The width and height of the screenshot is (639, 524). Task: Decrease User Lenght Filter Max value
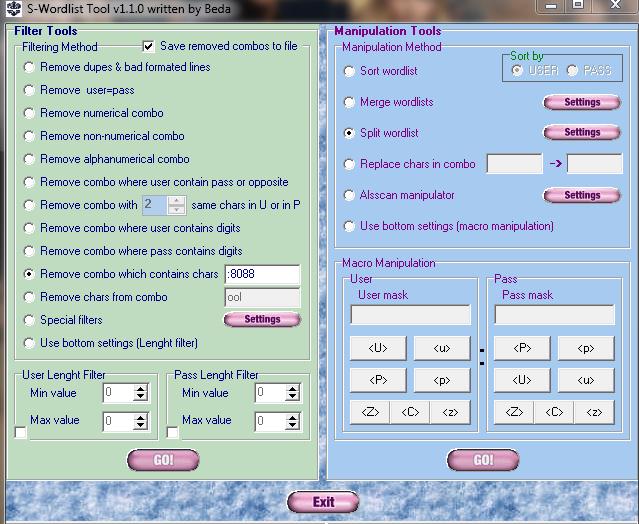(x=141, y=426)
